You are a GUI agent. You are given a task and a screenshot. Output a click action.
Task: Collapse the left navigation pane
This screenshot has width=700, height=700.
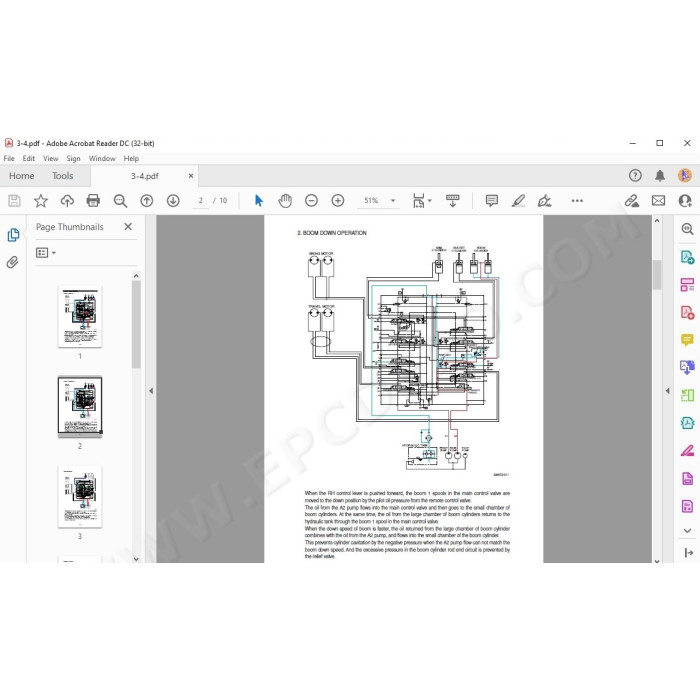[151, 391]
